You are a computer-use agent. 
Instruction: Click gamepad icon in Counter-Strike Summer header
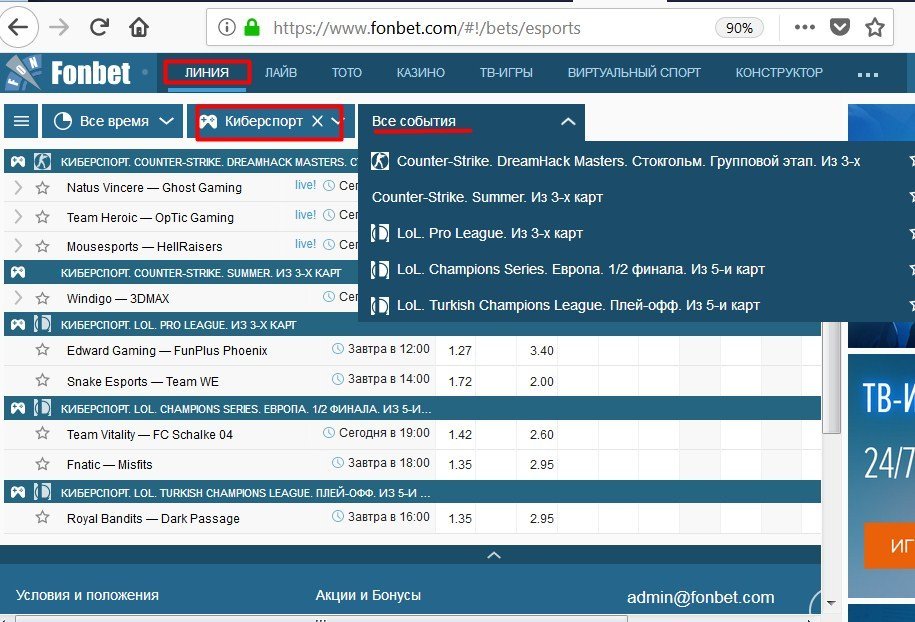[18, 272]
